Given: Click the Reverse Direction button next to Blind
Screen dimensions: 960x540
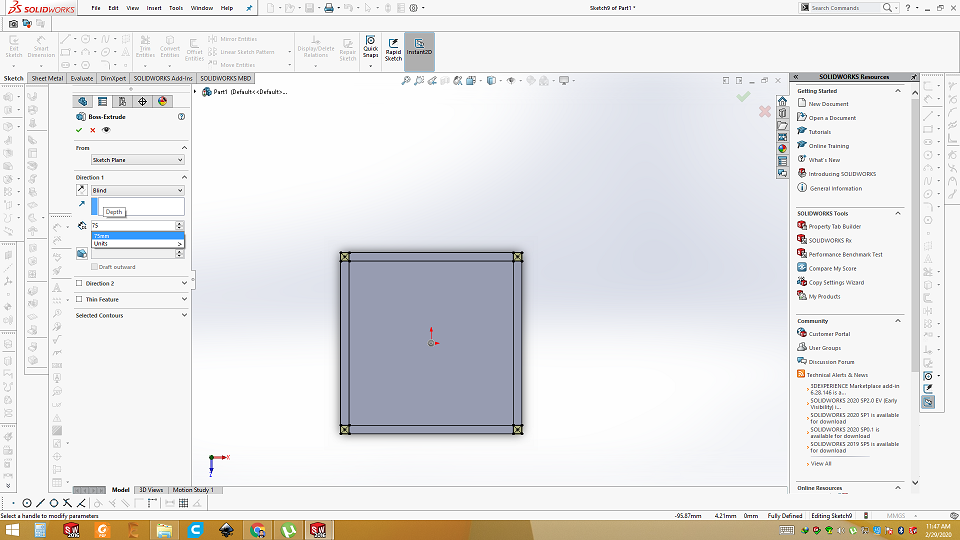Looking at the screenshot, I should [x=81, y=190].
